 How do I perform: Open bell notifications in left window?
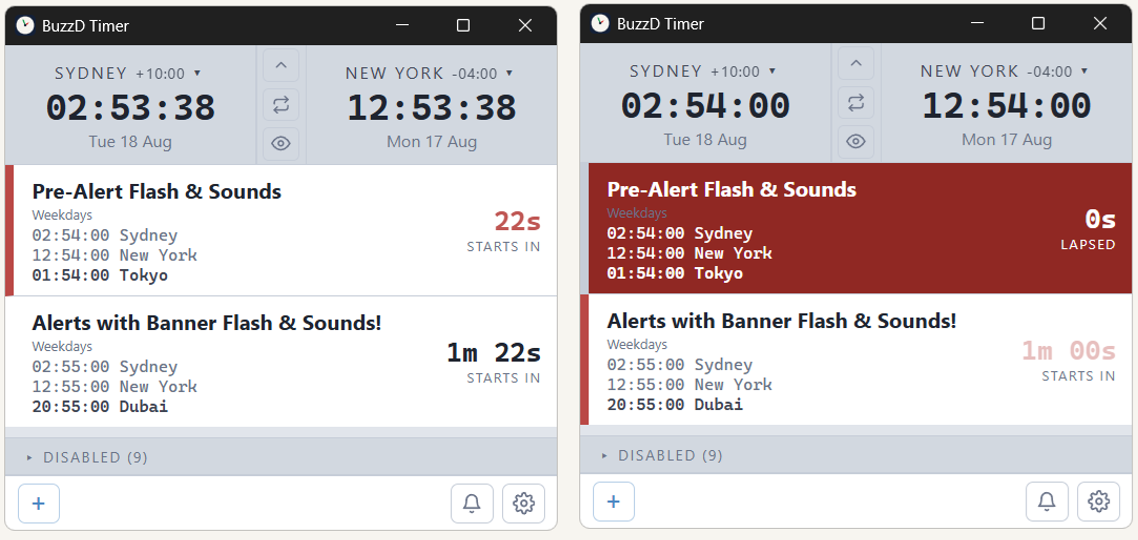pos(472,503)
